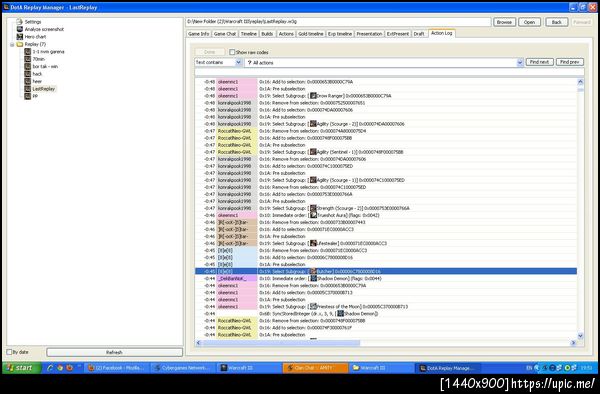Select the 'LastReplay' replay icon
The width and height of the screenshot is (600, 394).
point(27,89)
